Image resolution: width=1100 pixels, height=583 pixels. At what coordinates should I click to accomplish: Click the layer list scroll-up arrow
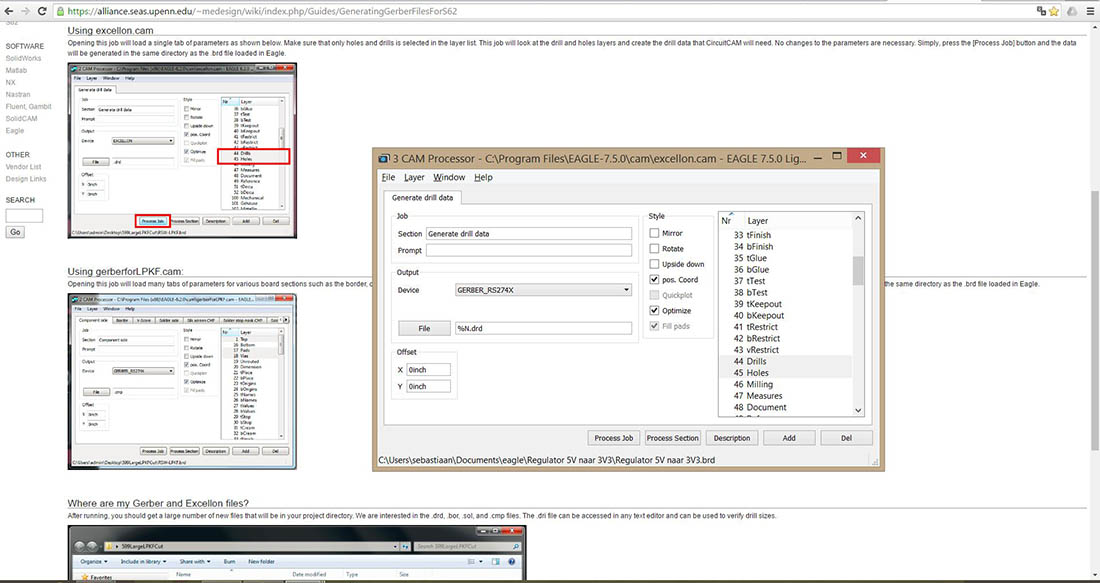point(858,219)
